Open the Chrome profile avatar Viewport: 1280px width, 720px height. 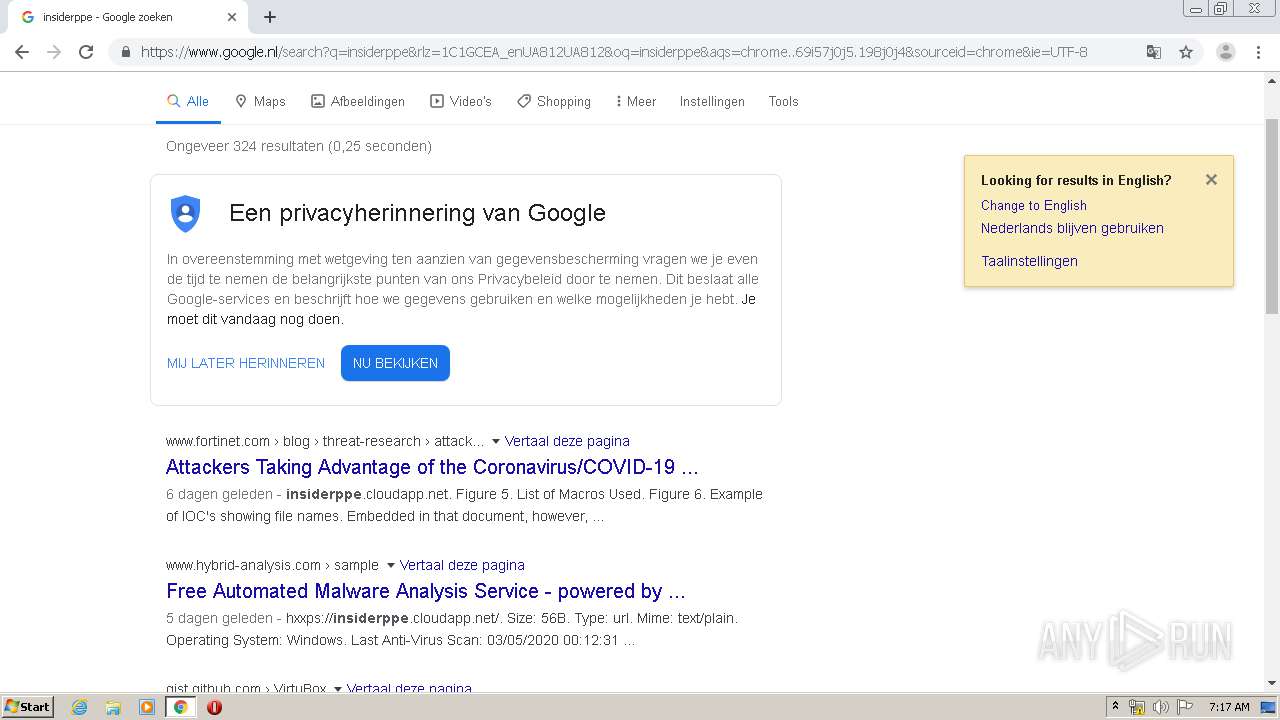[x=1226, y=52]
